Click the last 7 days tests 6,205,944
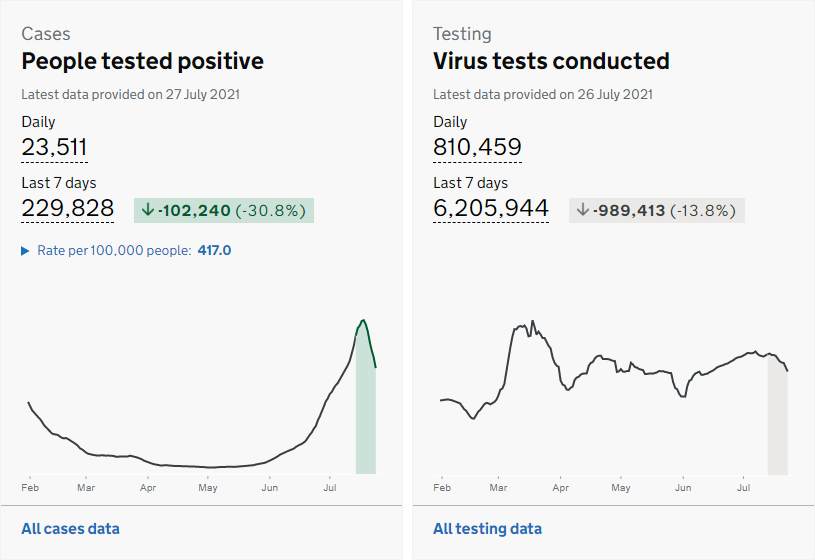Viewport: 815px width, 560px height. tap(491, 208)
